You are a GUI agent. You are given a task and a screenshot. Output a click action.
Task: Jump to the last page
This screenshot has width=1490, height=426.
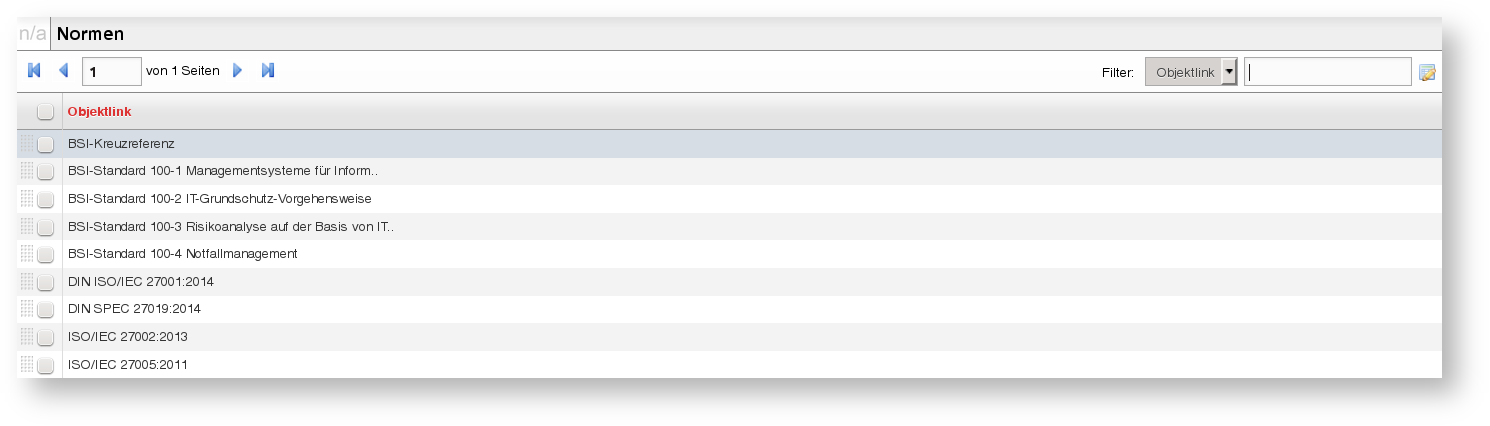click(x=268, y=71)
